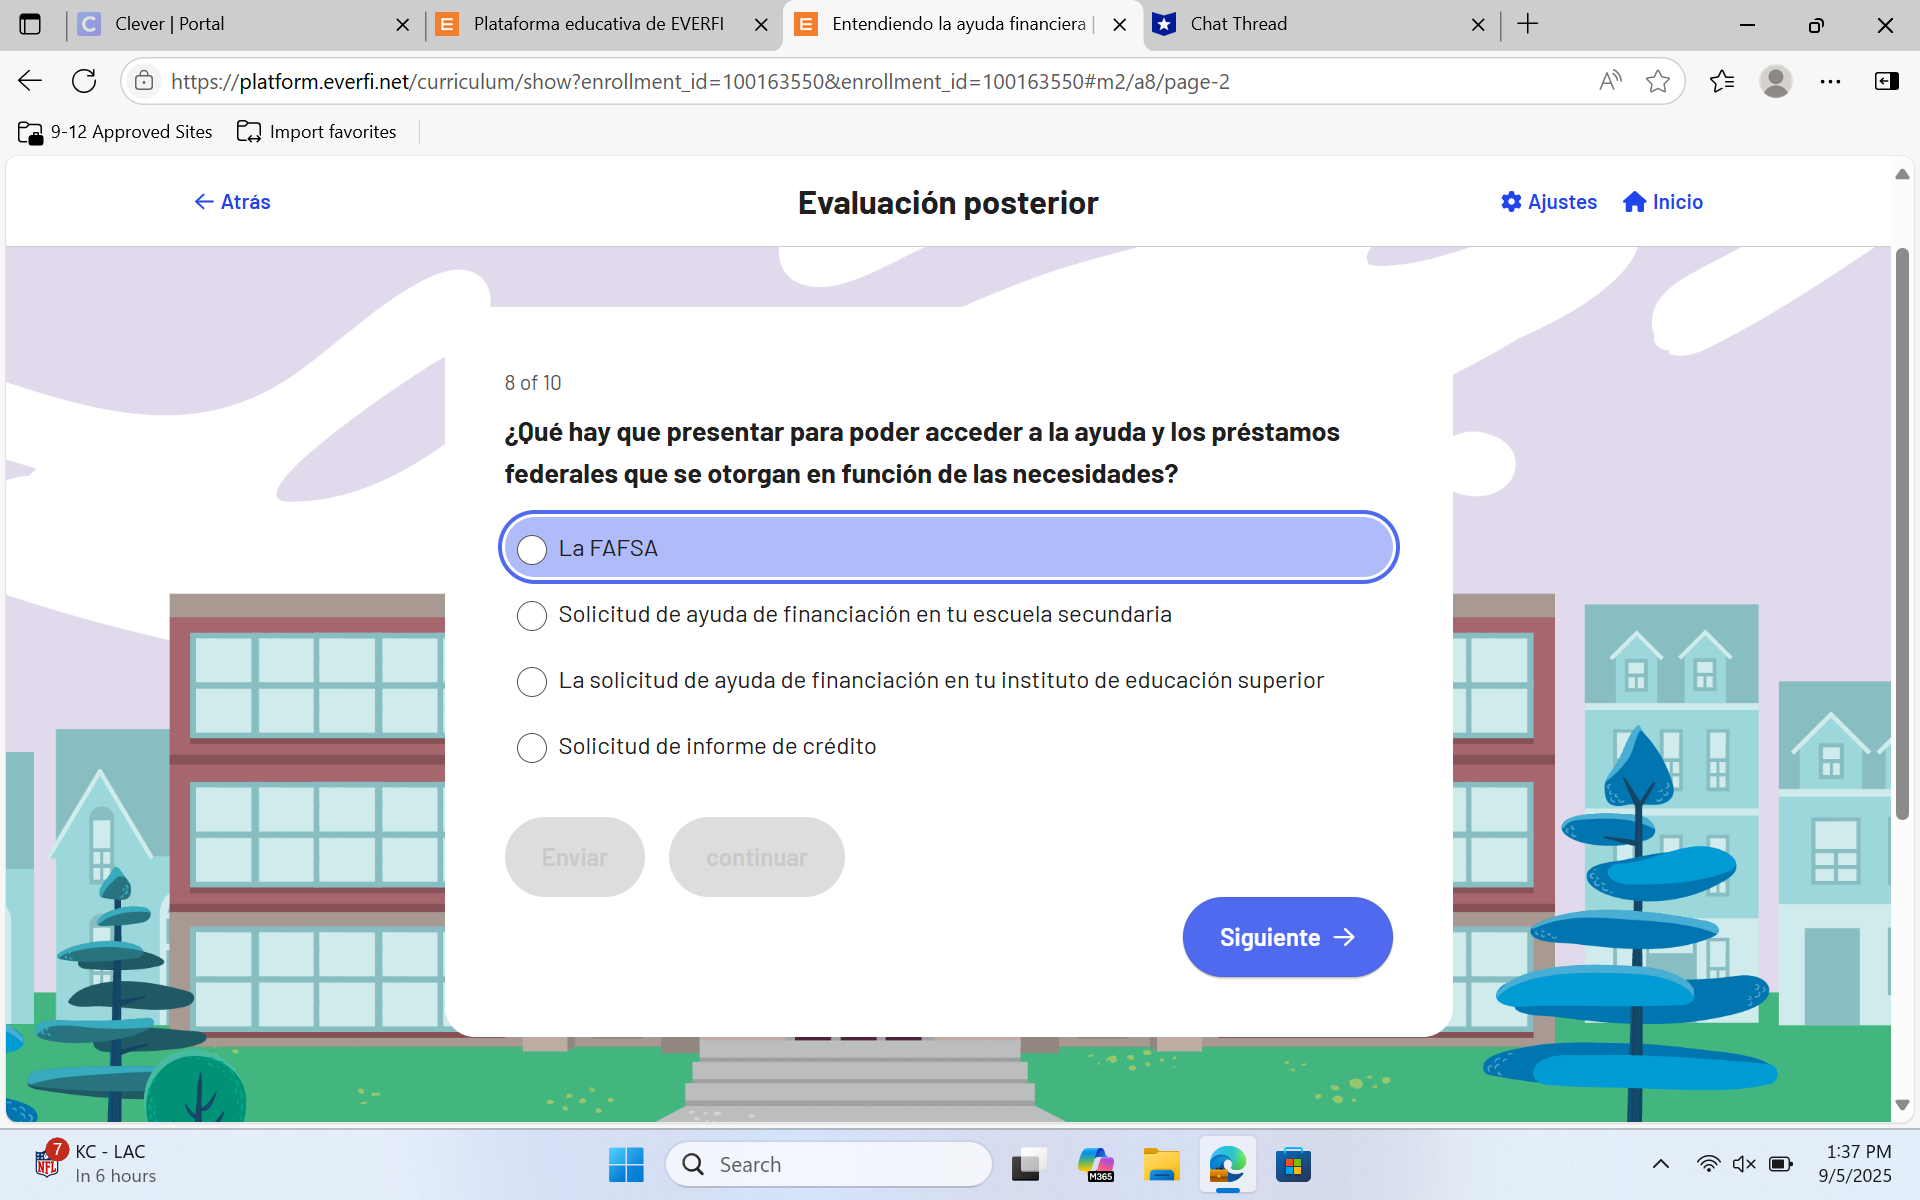Go back using the Atrás link
Screen dimensions: 1920x1200
[231, 201]
